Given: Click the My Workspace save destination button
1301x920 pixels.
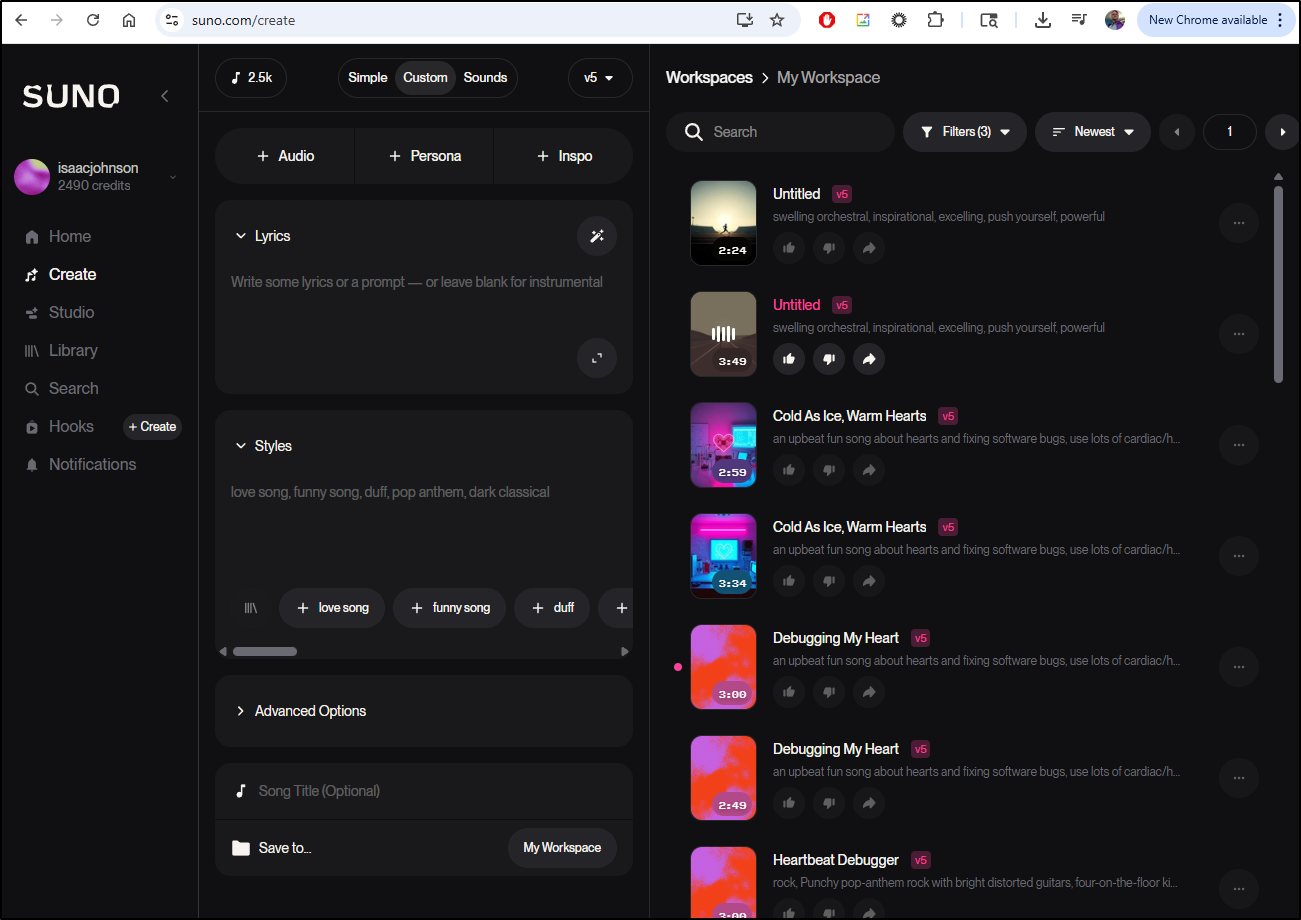Looking at the screenshot, I should tap(562, 848).
